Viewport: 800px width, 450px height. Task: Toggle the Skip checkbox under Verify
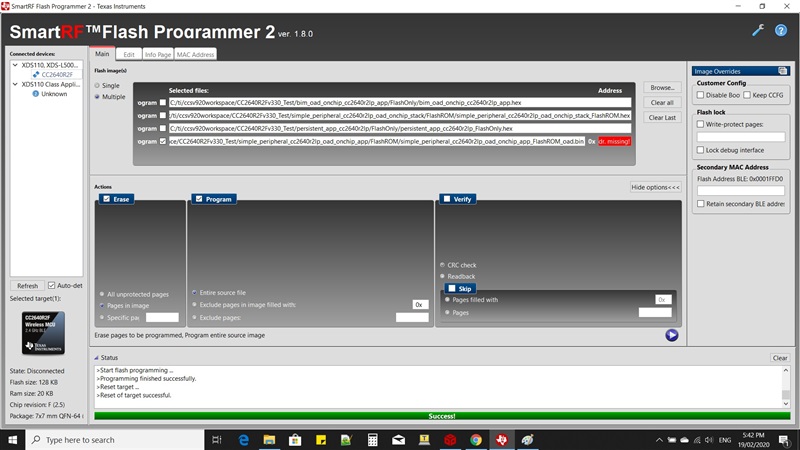452,288
